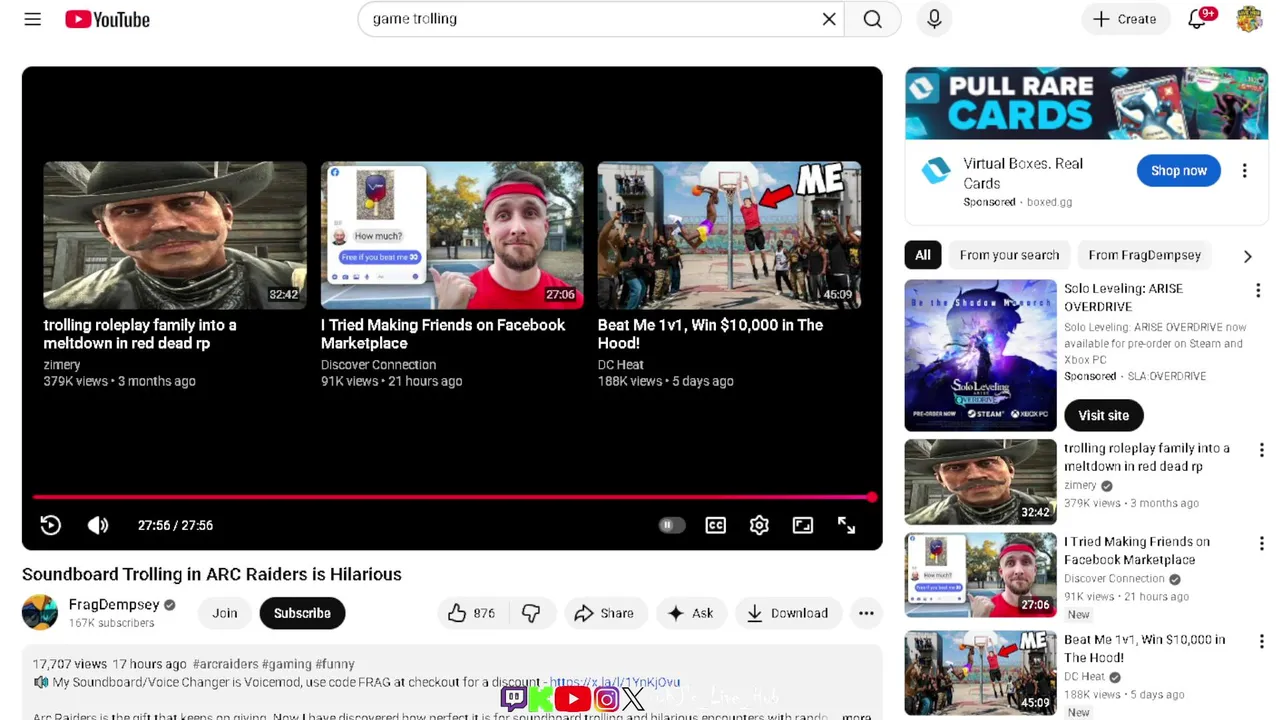Open zimery channel in sidebar

(1080, 485)
